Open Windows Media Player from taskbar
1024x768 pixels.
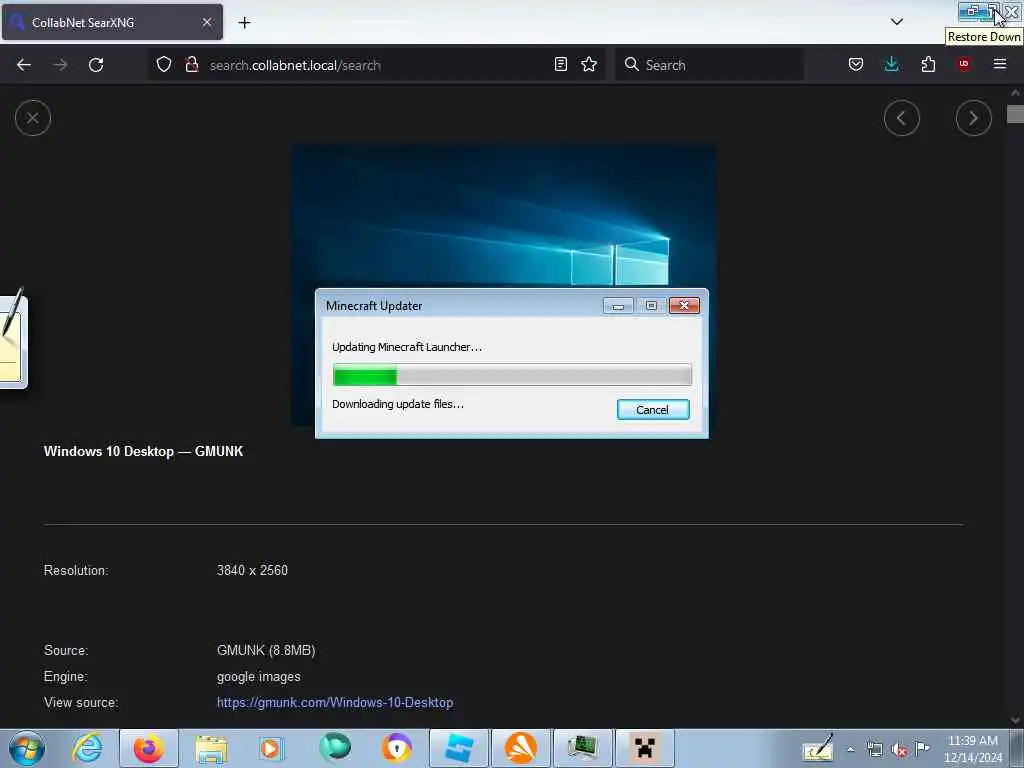click(x=272, y=748)
